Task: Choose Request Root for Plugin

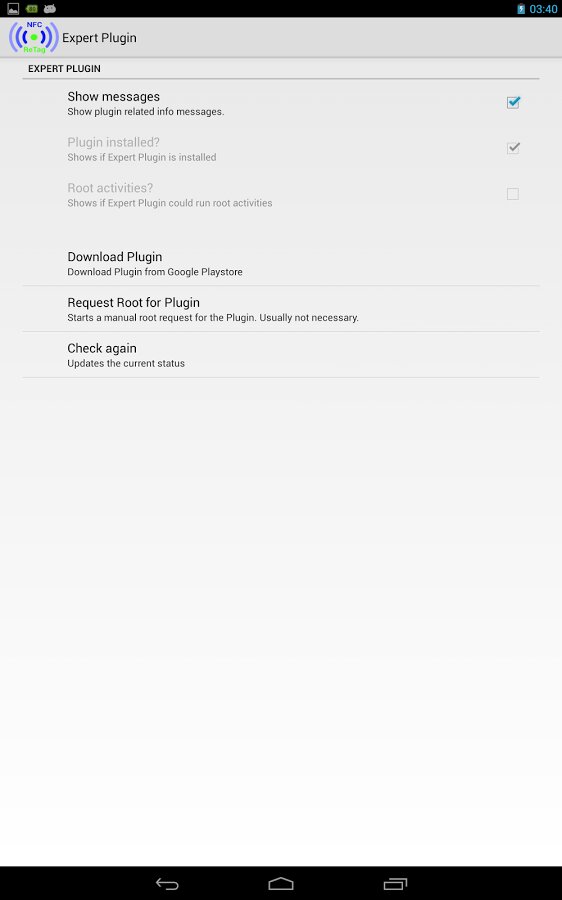Action: [x=281, y=309]
